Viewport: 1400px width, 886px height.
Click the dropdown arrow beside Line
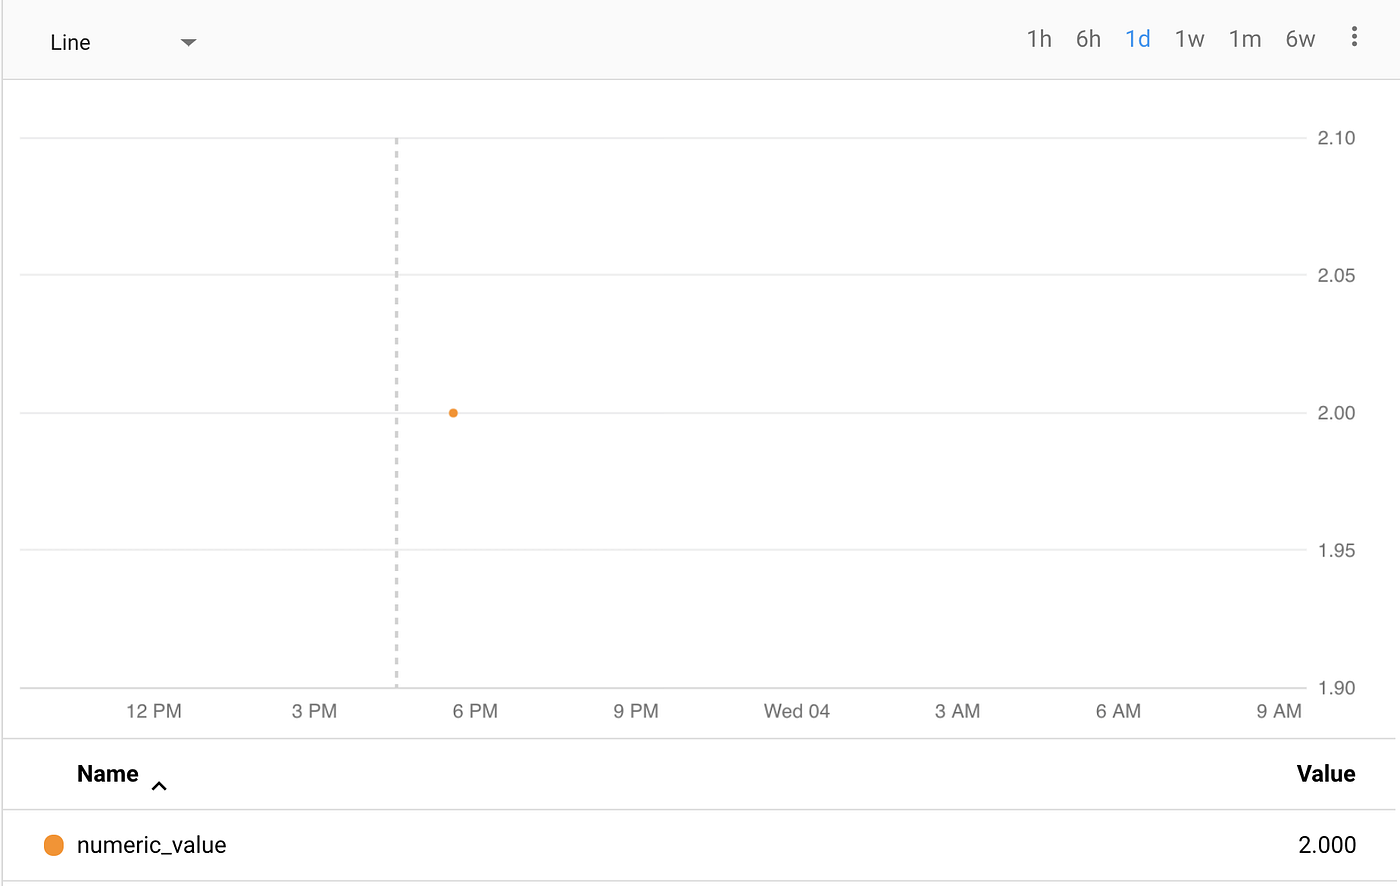coord(188,42)
